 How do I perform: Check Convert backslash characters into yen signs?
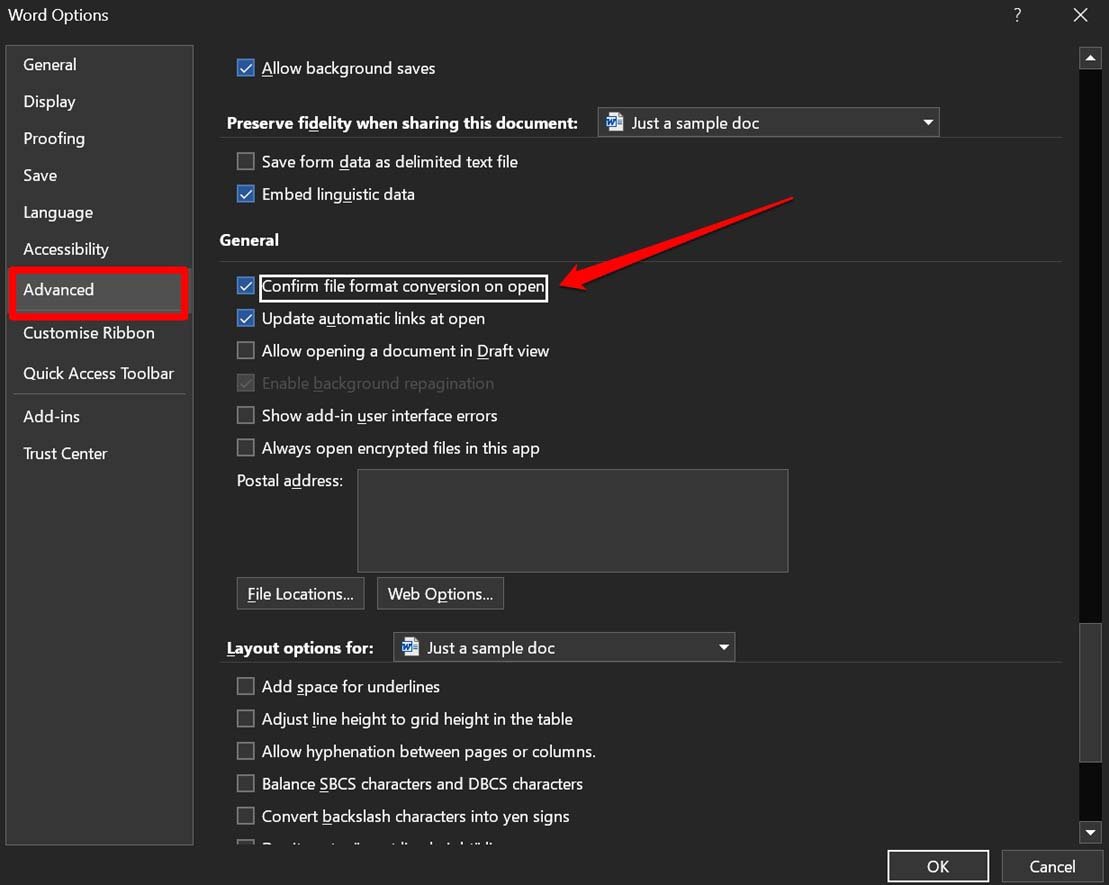[245, 816]
